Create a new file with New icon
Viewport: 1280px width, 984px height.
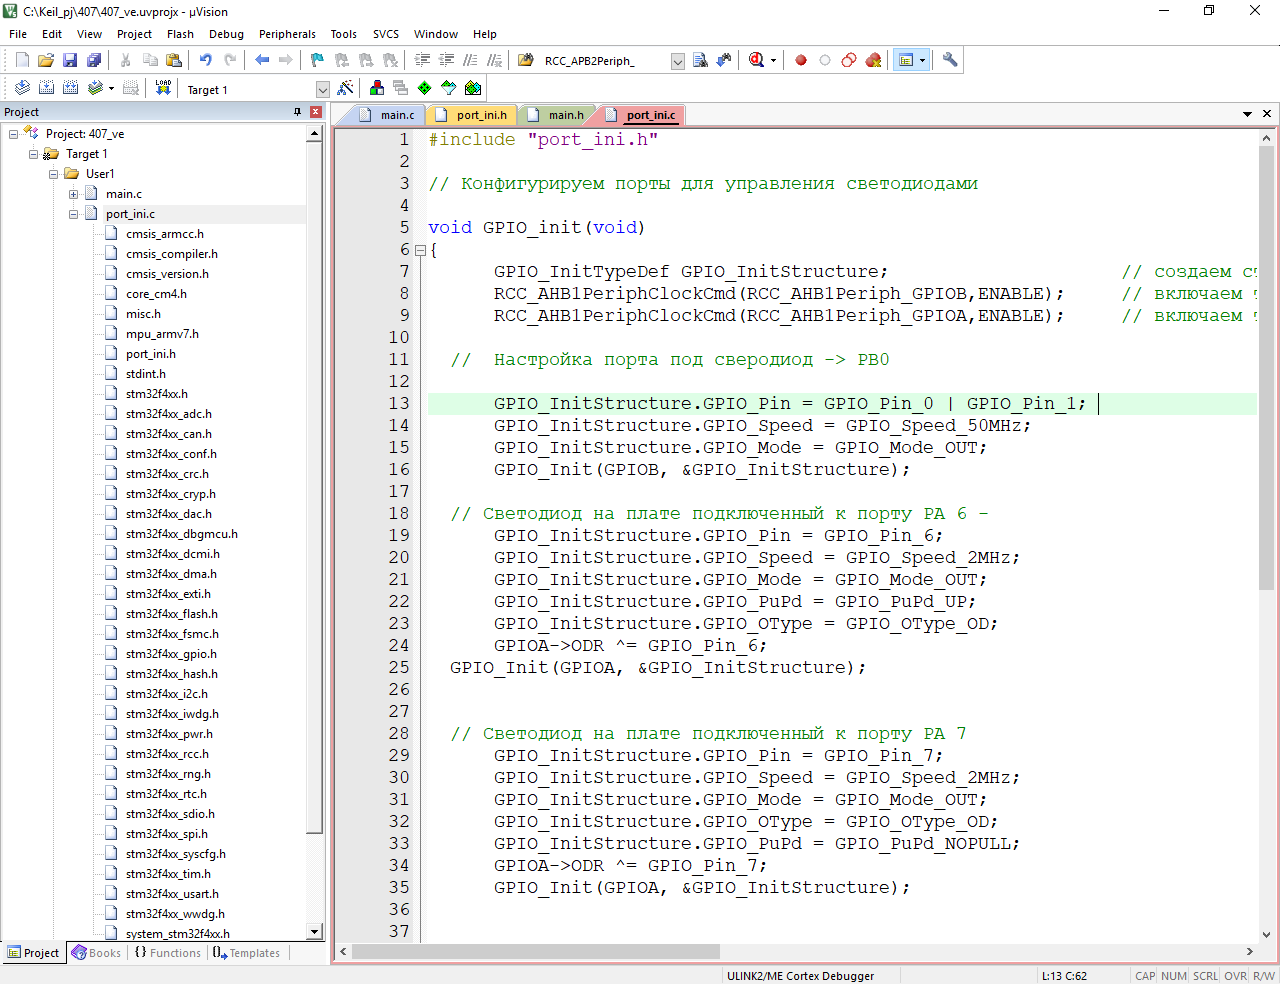coord(22,60)
